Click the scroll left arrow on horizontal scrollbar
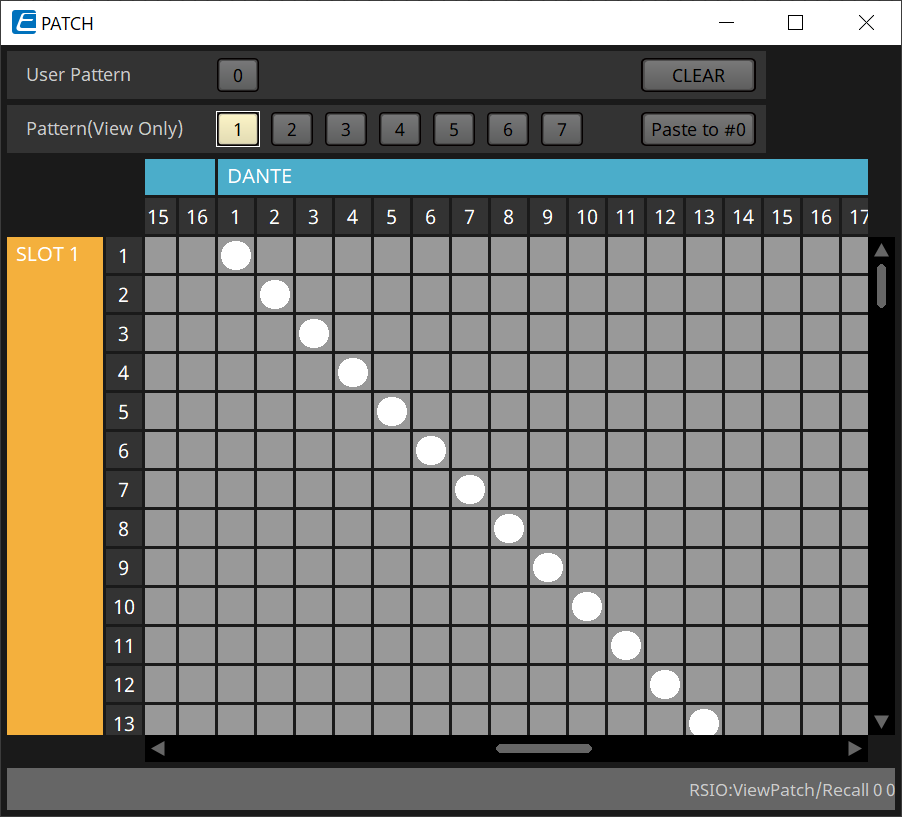The height and width of the screenshot is (817, 902). click(158, 748)
